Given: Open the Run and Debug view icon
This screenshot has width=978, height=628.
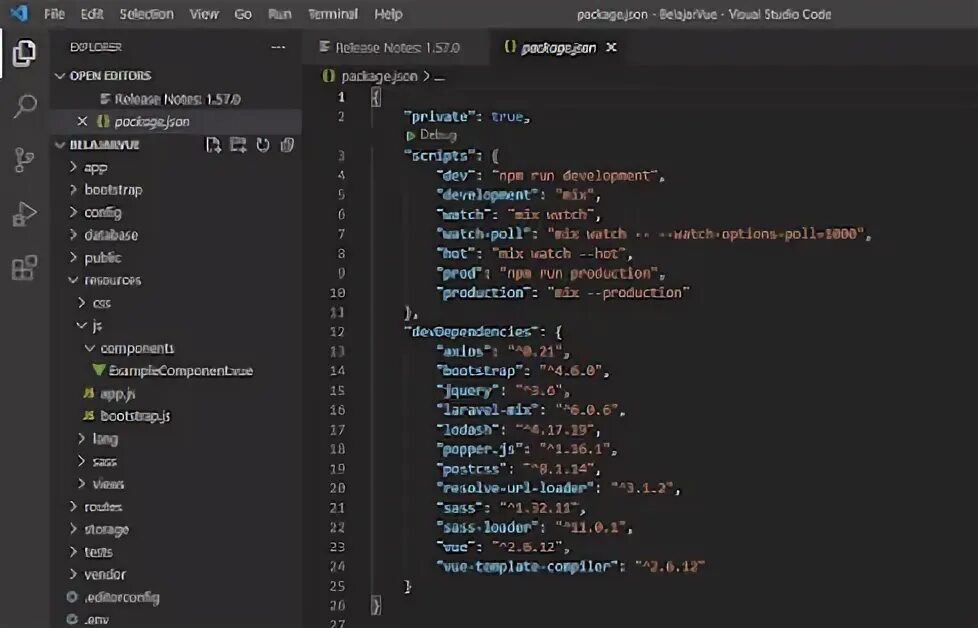Looking at the screenshot, I should pos(24,214).
